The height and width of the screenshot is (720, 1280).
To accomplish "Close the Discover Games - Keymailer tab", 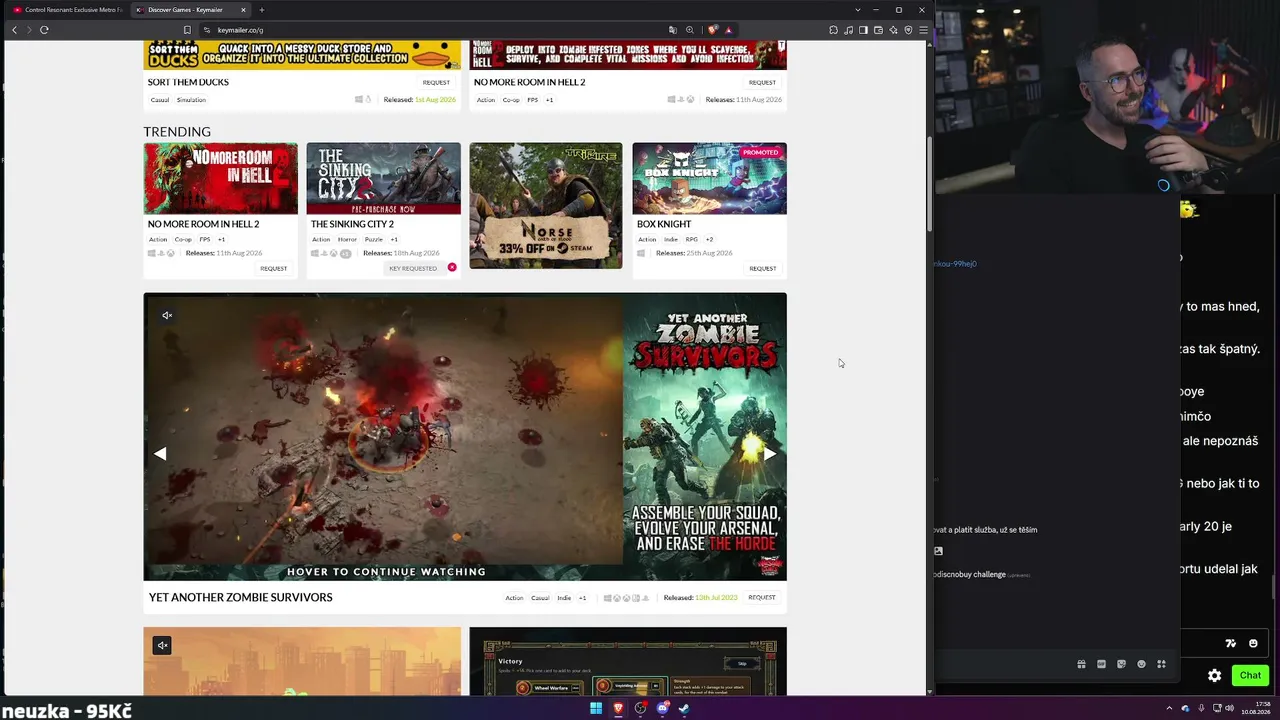I will (243, 10).
